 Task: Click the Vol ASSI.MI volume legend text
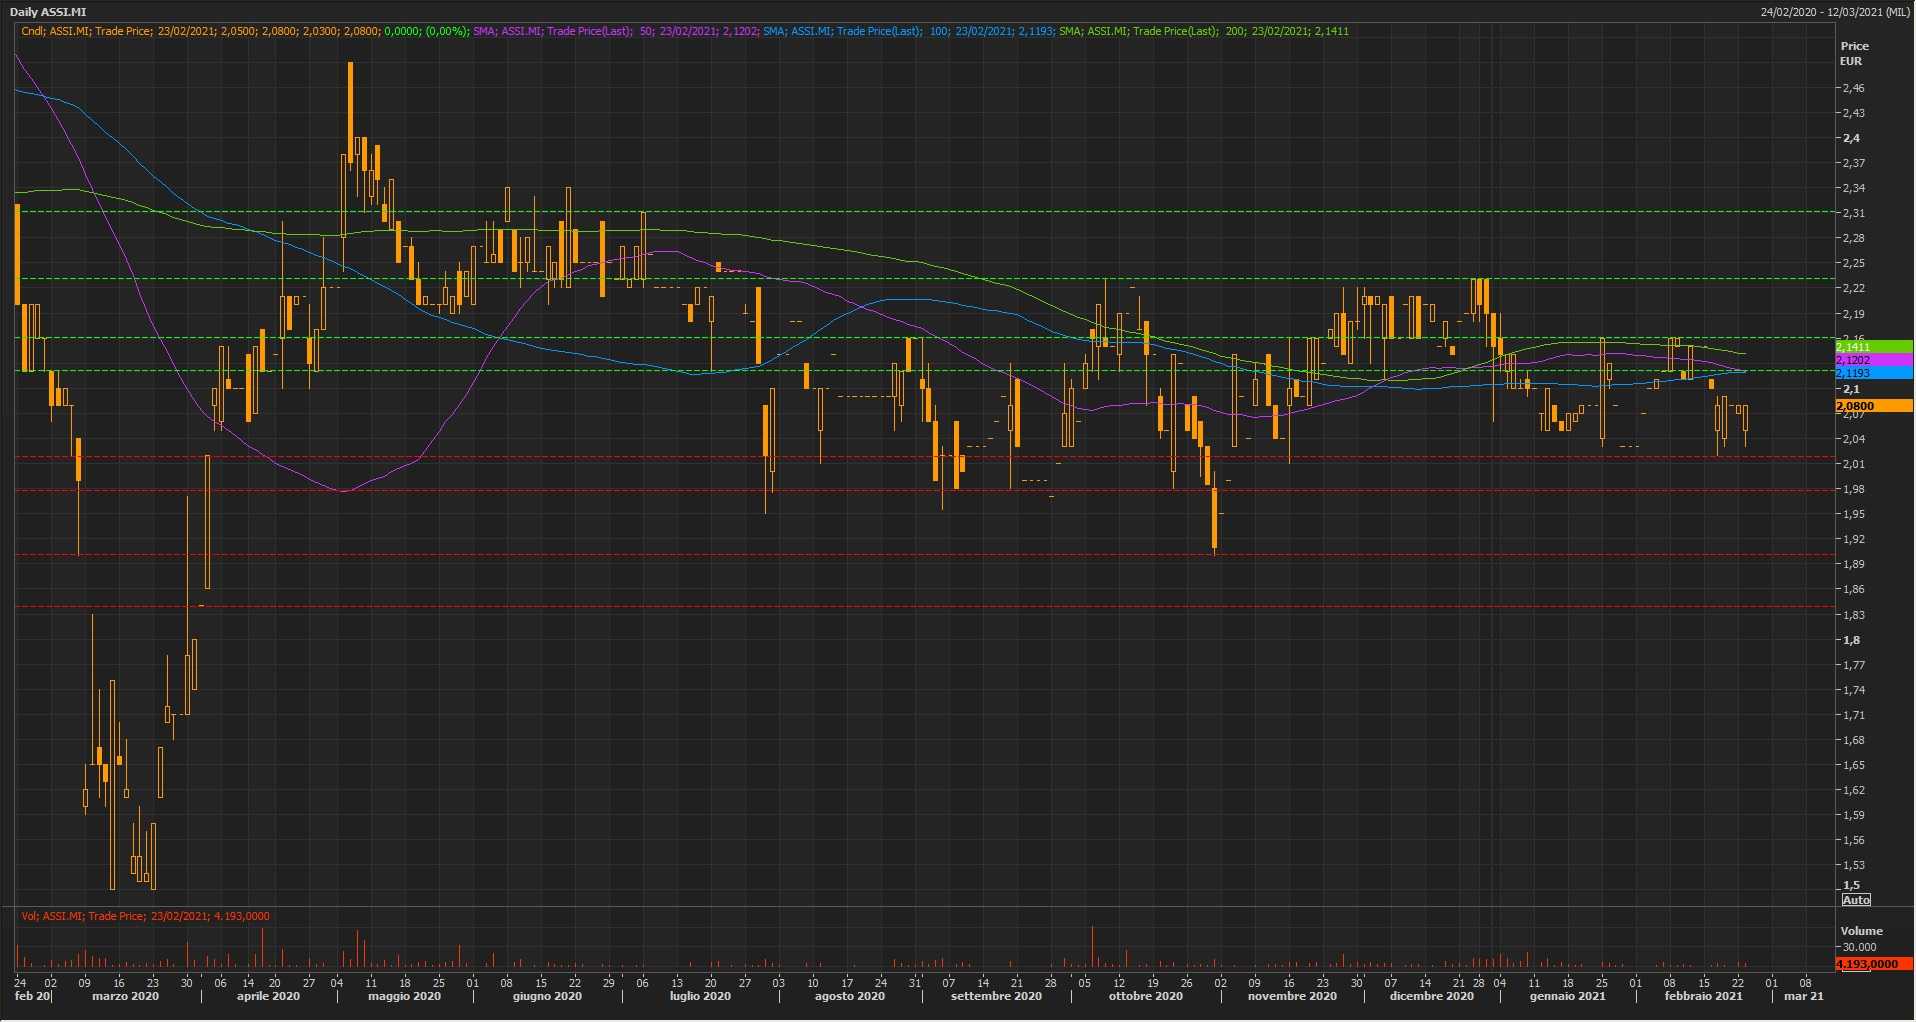click(145, 916)
